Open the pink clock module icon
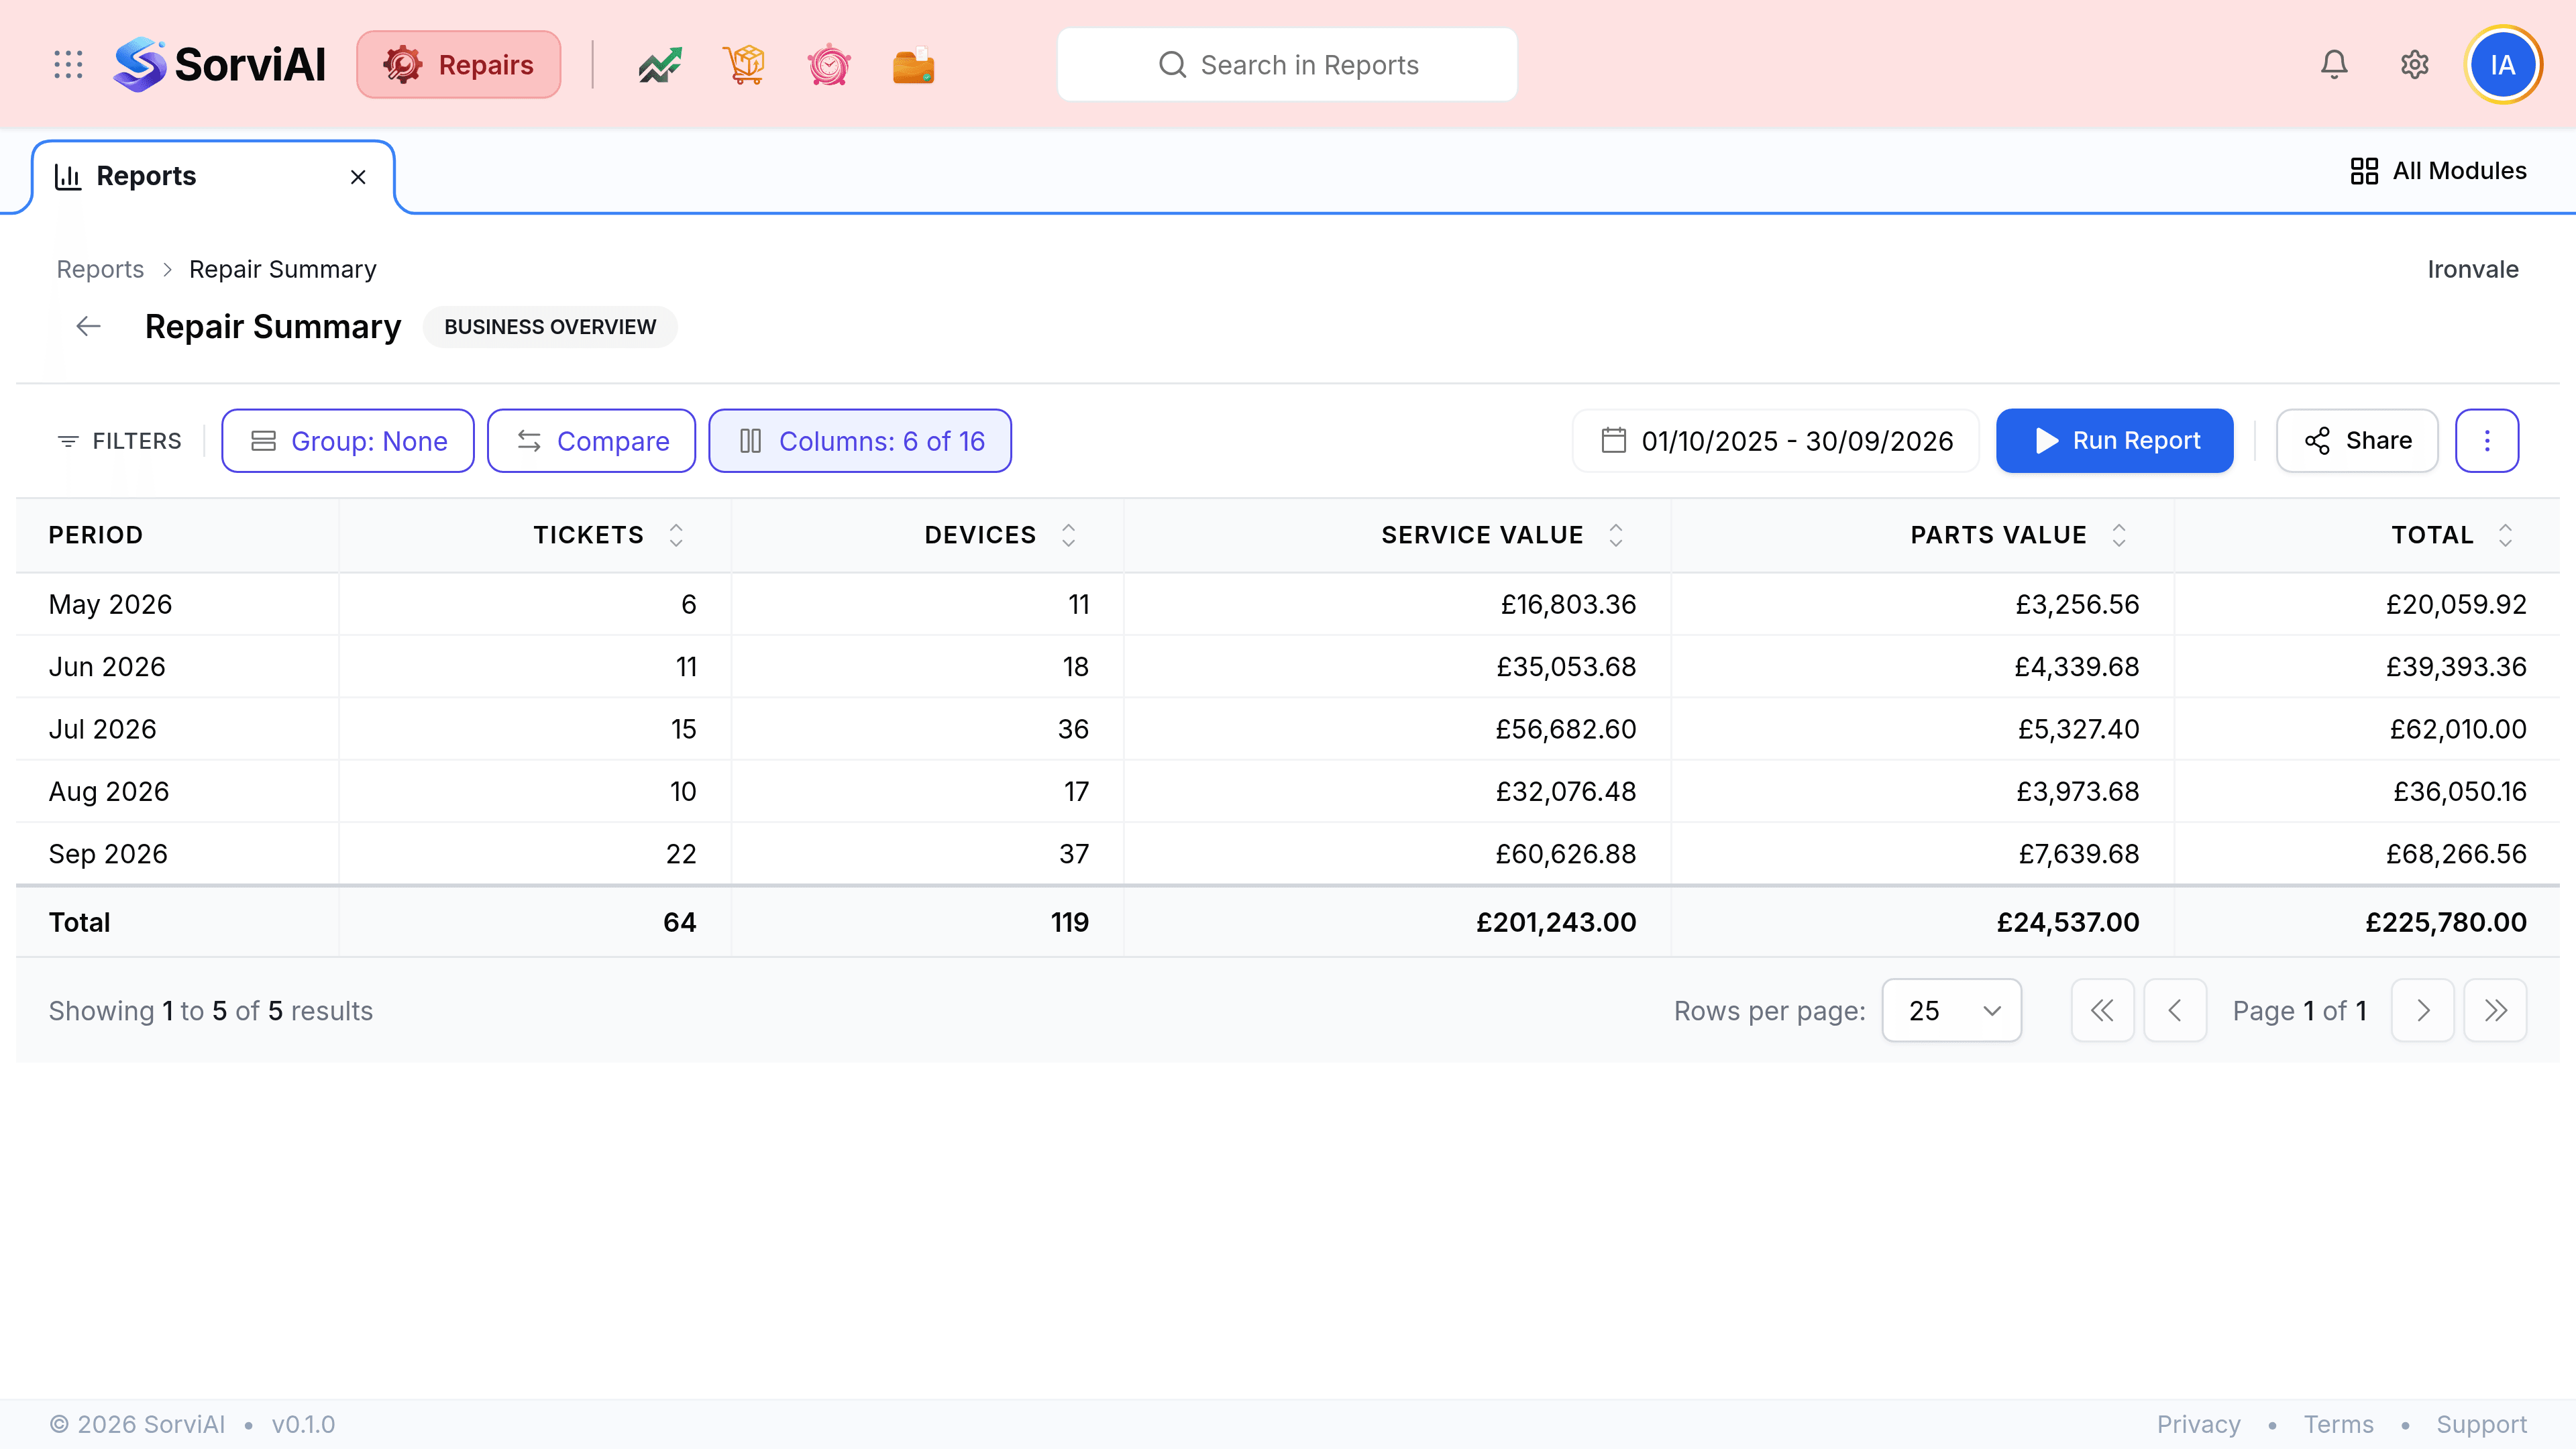The height and width of the screenshot is (1449, 2576). pos(829,65)
